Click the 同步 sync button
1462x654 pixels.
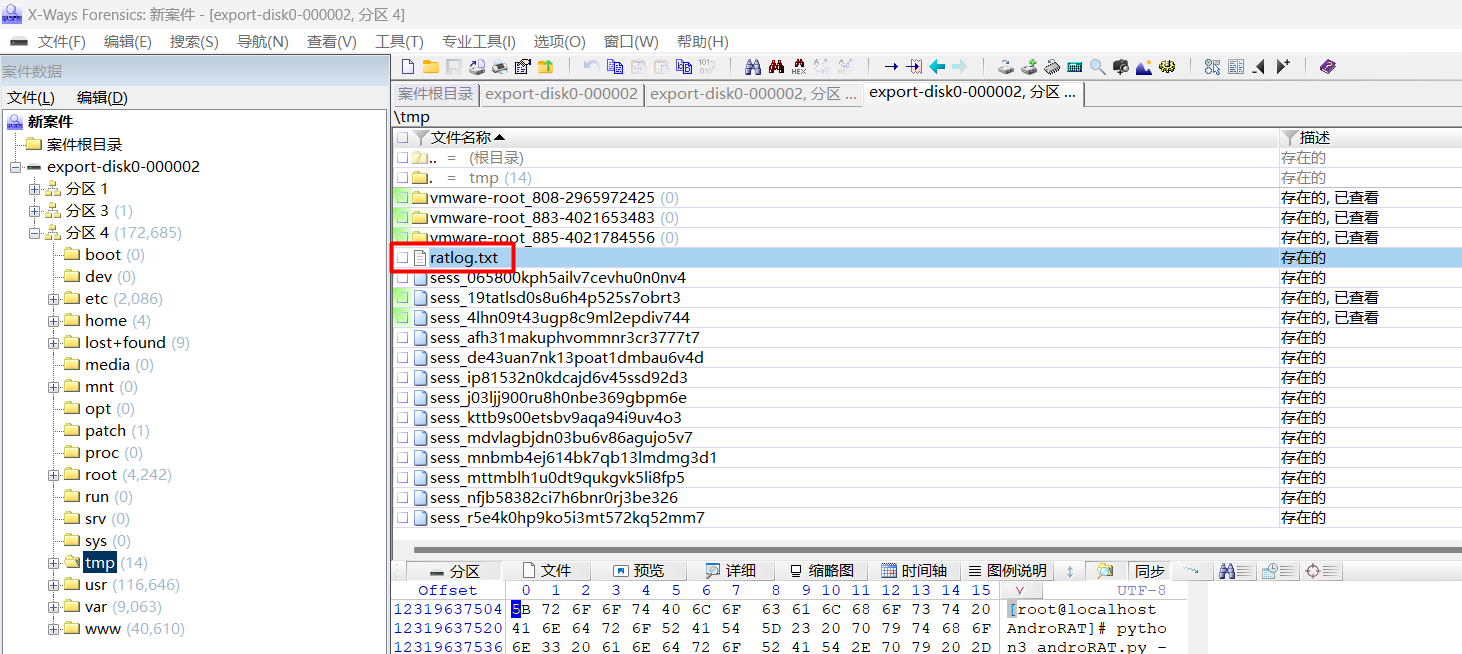coord(1150,571)
